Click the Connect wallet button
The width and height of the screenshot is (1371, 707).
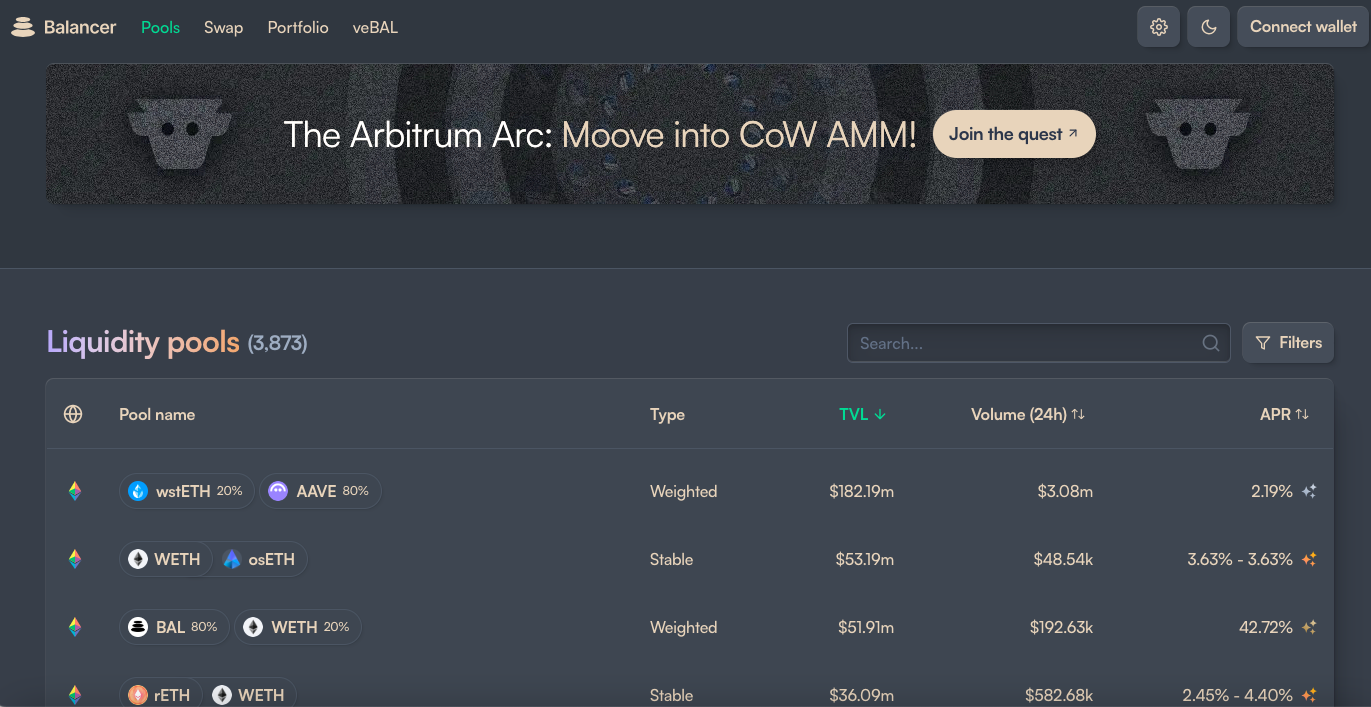1303,27
